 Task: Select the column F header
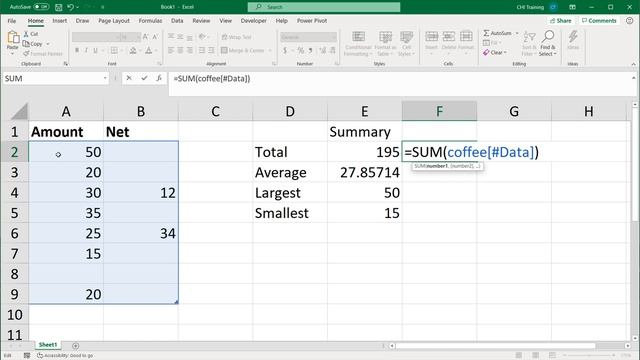coord(439,111)
